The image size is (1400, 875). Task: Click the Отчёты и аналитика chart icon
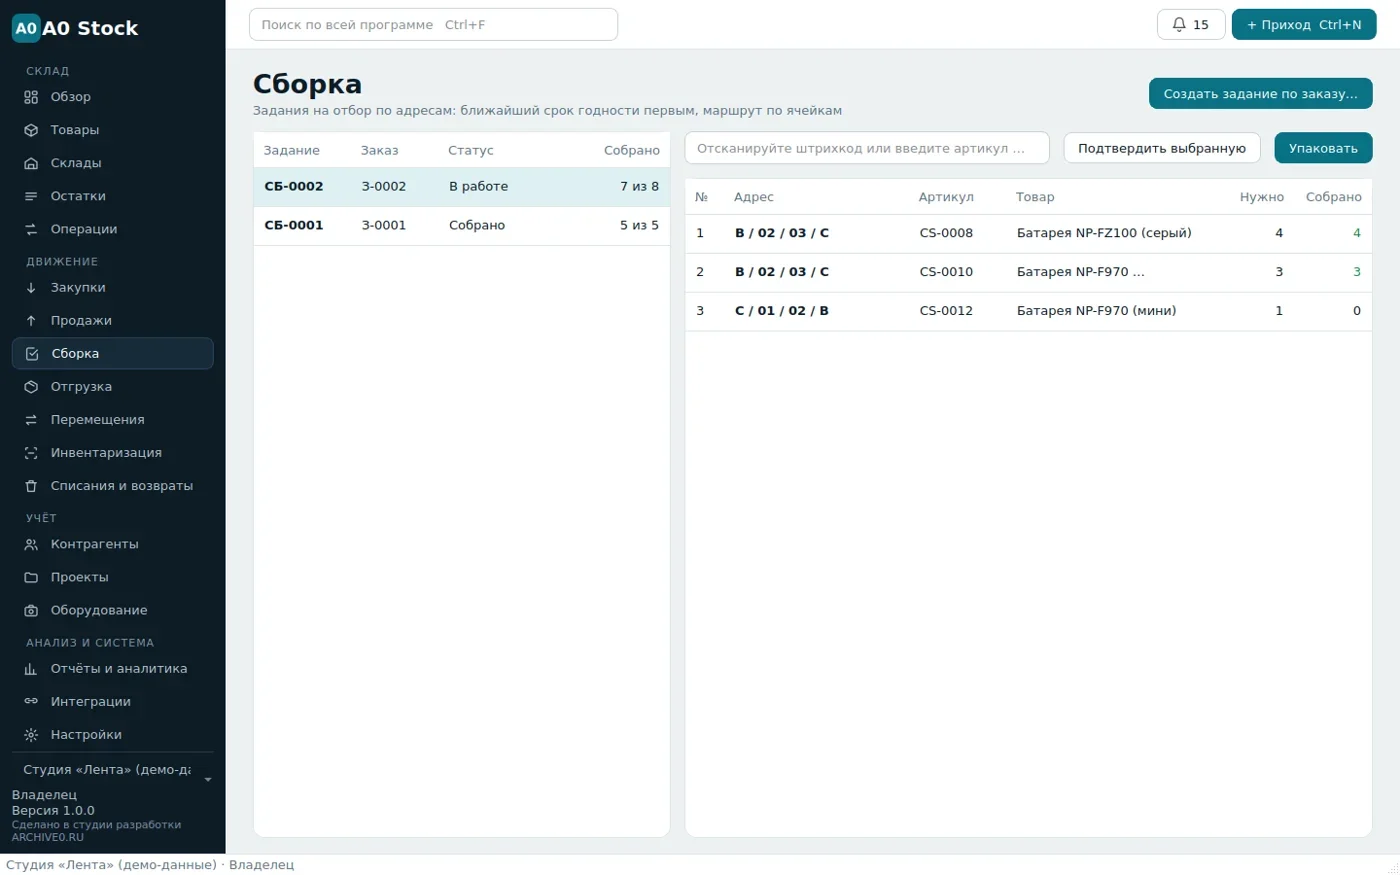tap(31, 669)
